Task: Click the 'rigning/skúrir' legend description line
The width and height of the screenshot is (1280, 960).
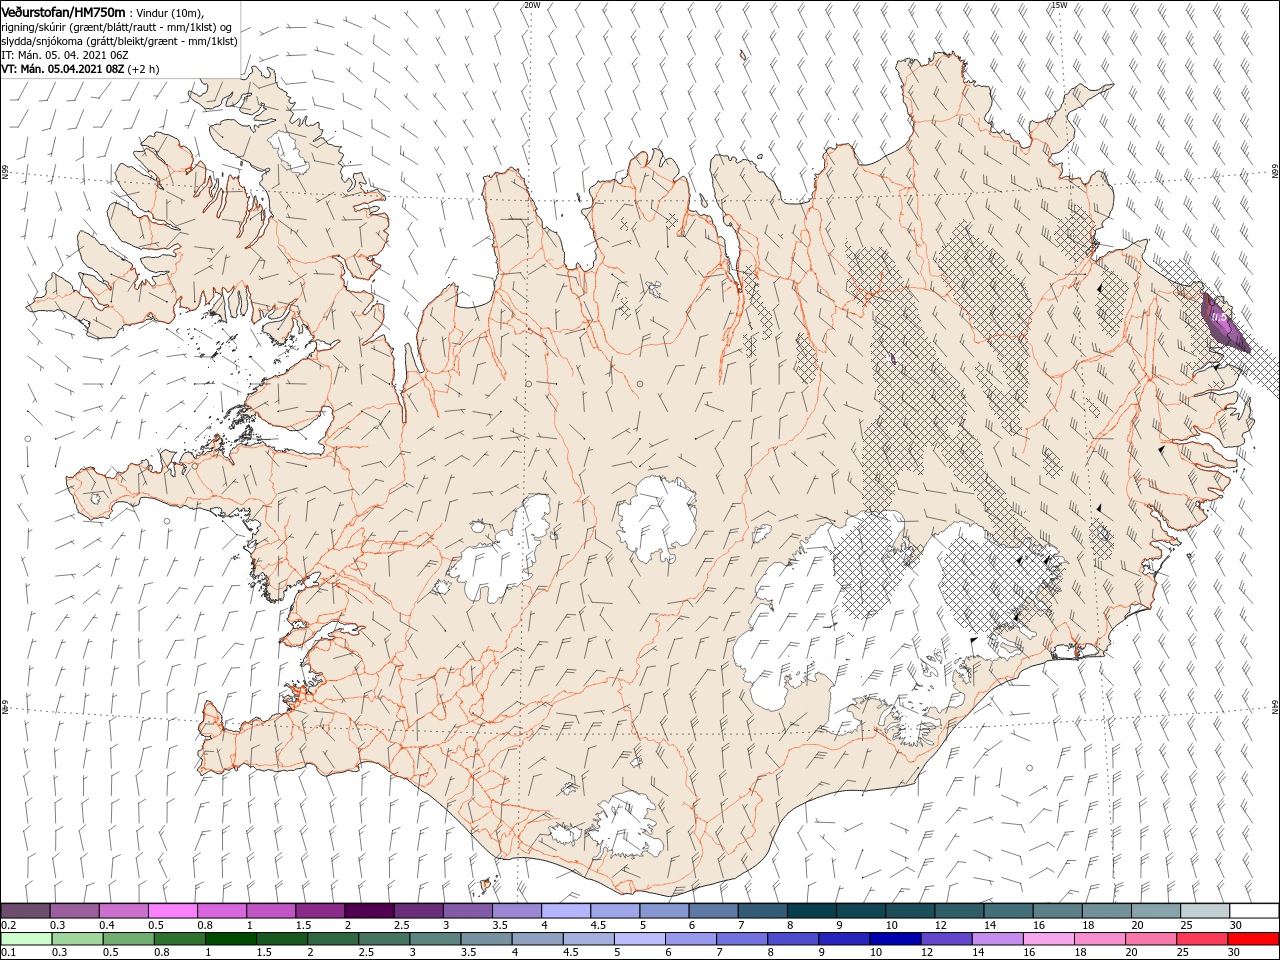Action: pos(117,27)
